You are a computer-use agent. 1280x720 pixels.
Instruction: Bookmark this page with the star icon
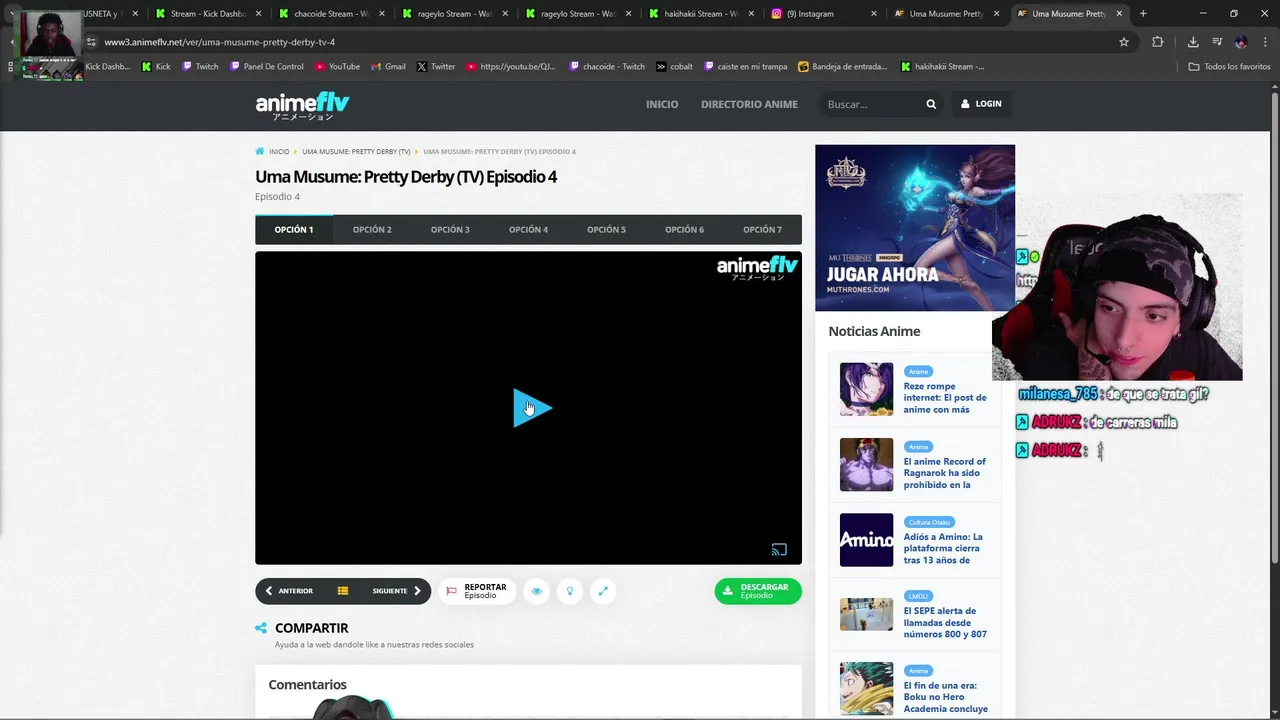coord(1124,42)
